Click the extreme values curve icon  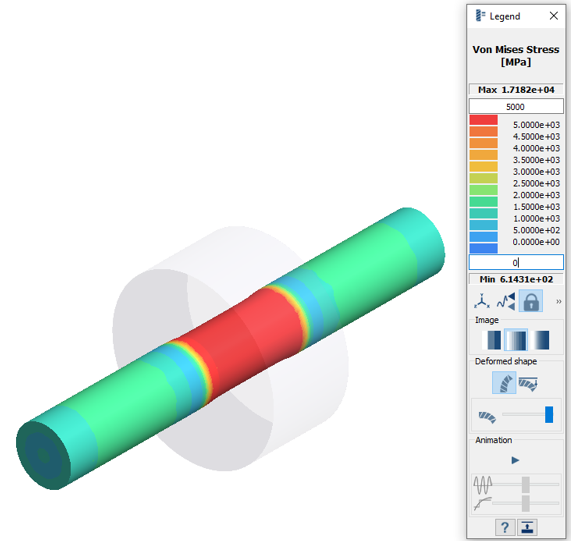tap(506, 301)
